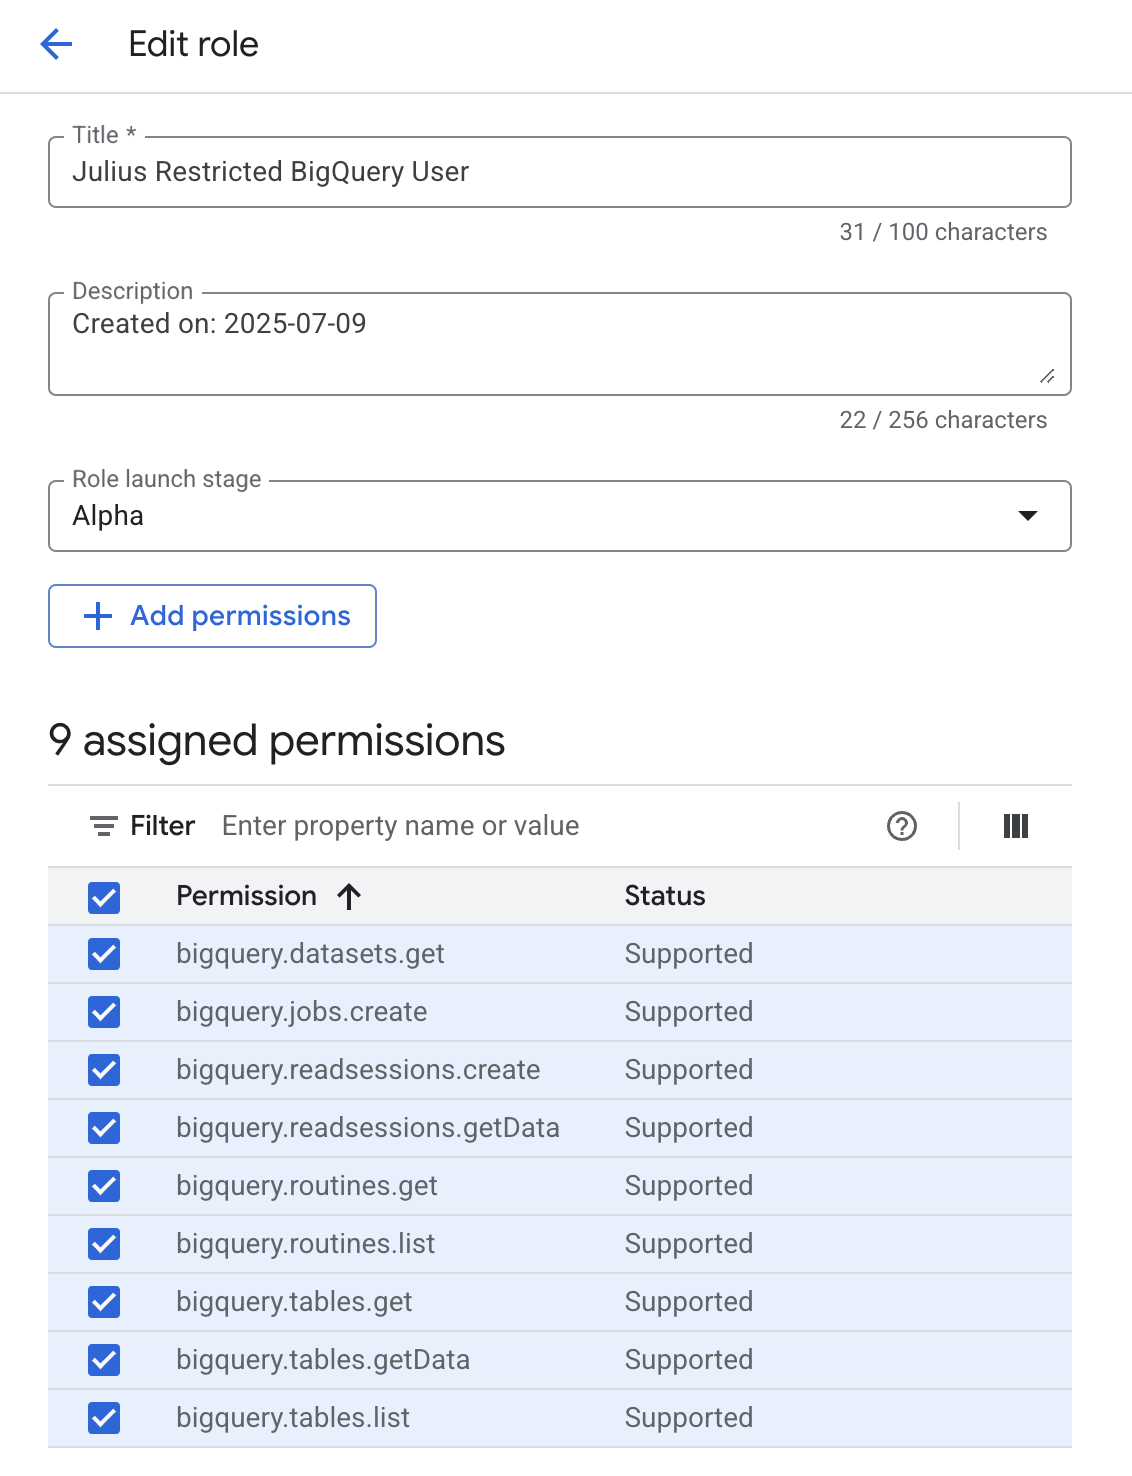This screenshot has height=1476, width=1132.
Task: Click the Status column header
Action: click(665, 896)
